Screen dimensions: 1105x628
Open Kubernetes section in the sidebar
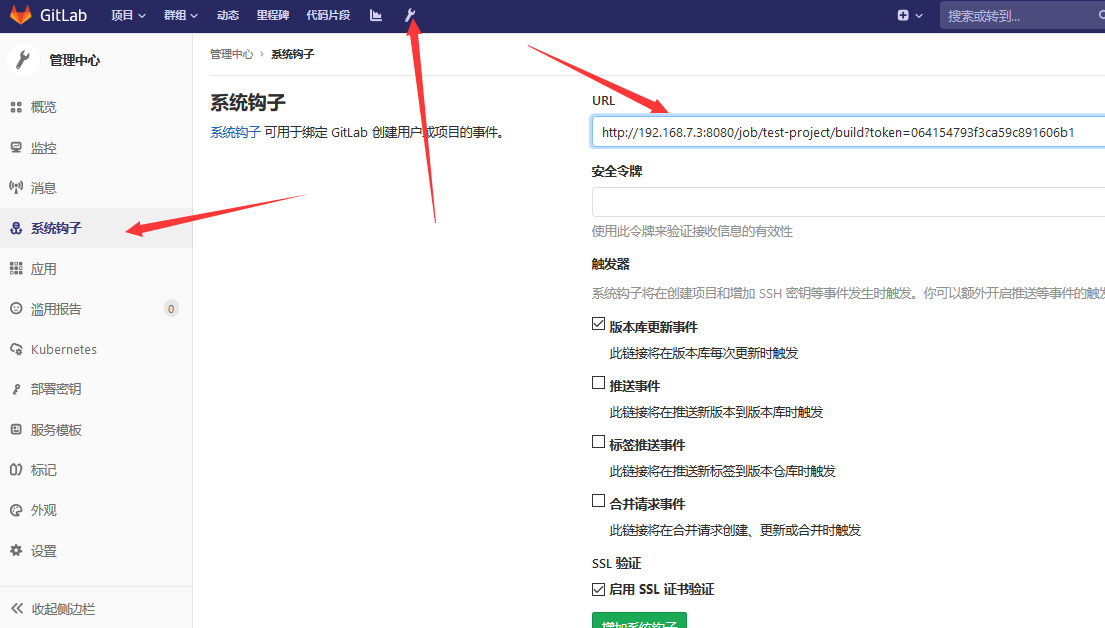(63, 350)
